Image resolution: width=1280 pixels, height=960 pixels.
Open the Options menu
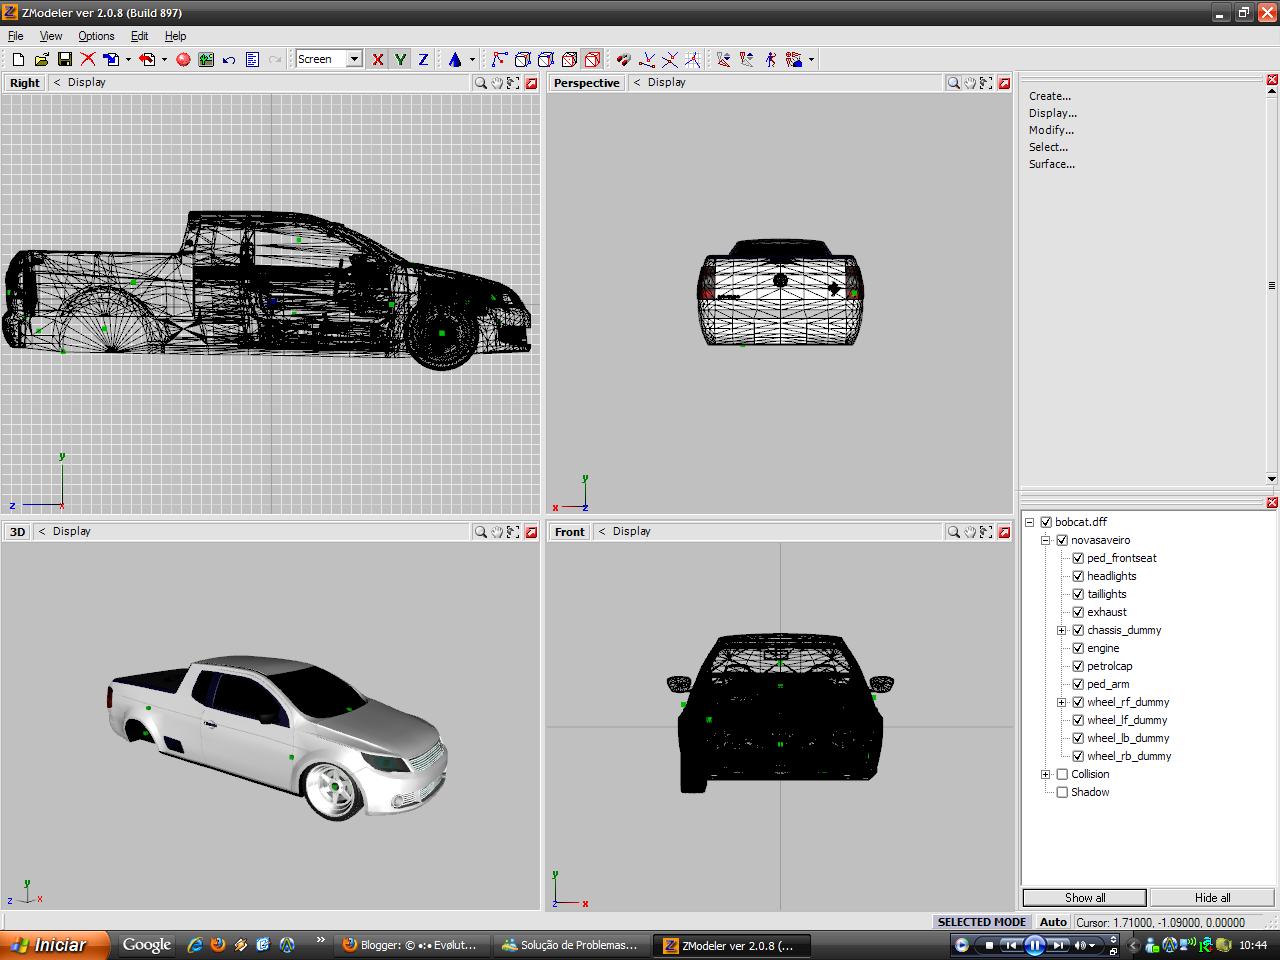coord(96,36)
